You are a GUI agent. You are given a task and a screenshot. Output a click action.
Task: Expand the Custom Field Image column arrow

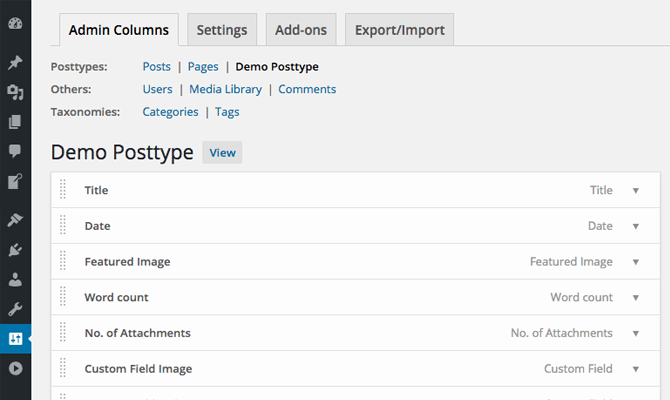636,369
